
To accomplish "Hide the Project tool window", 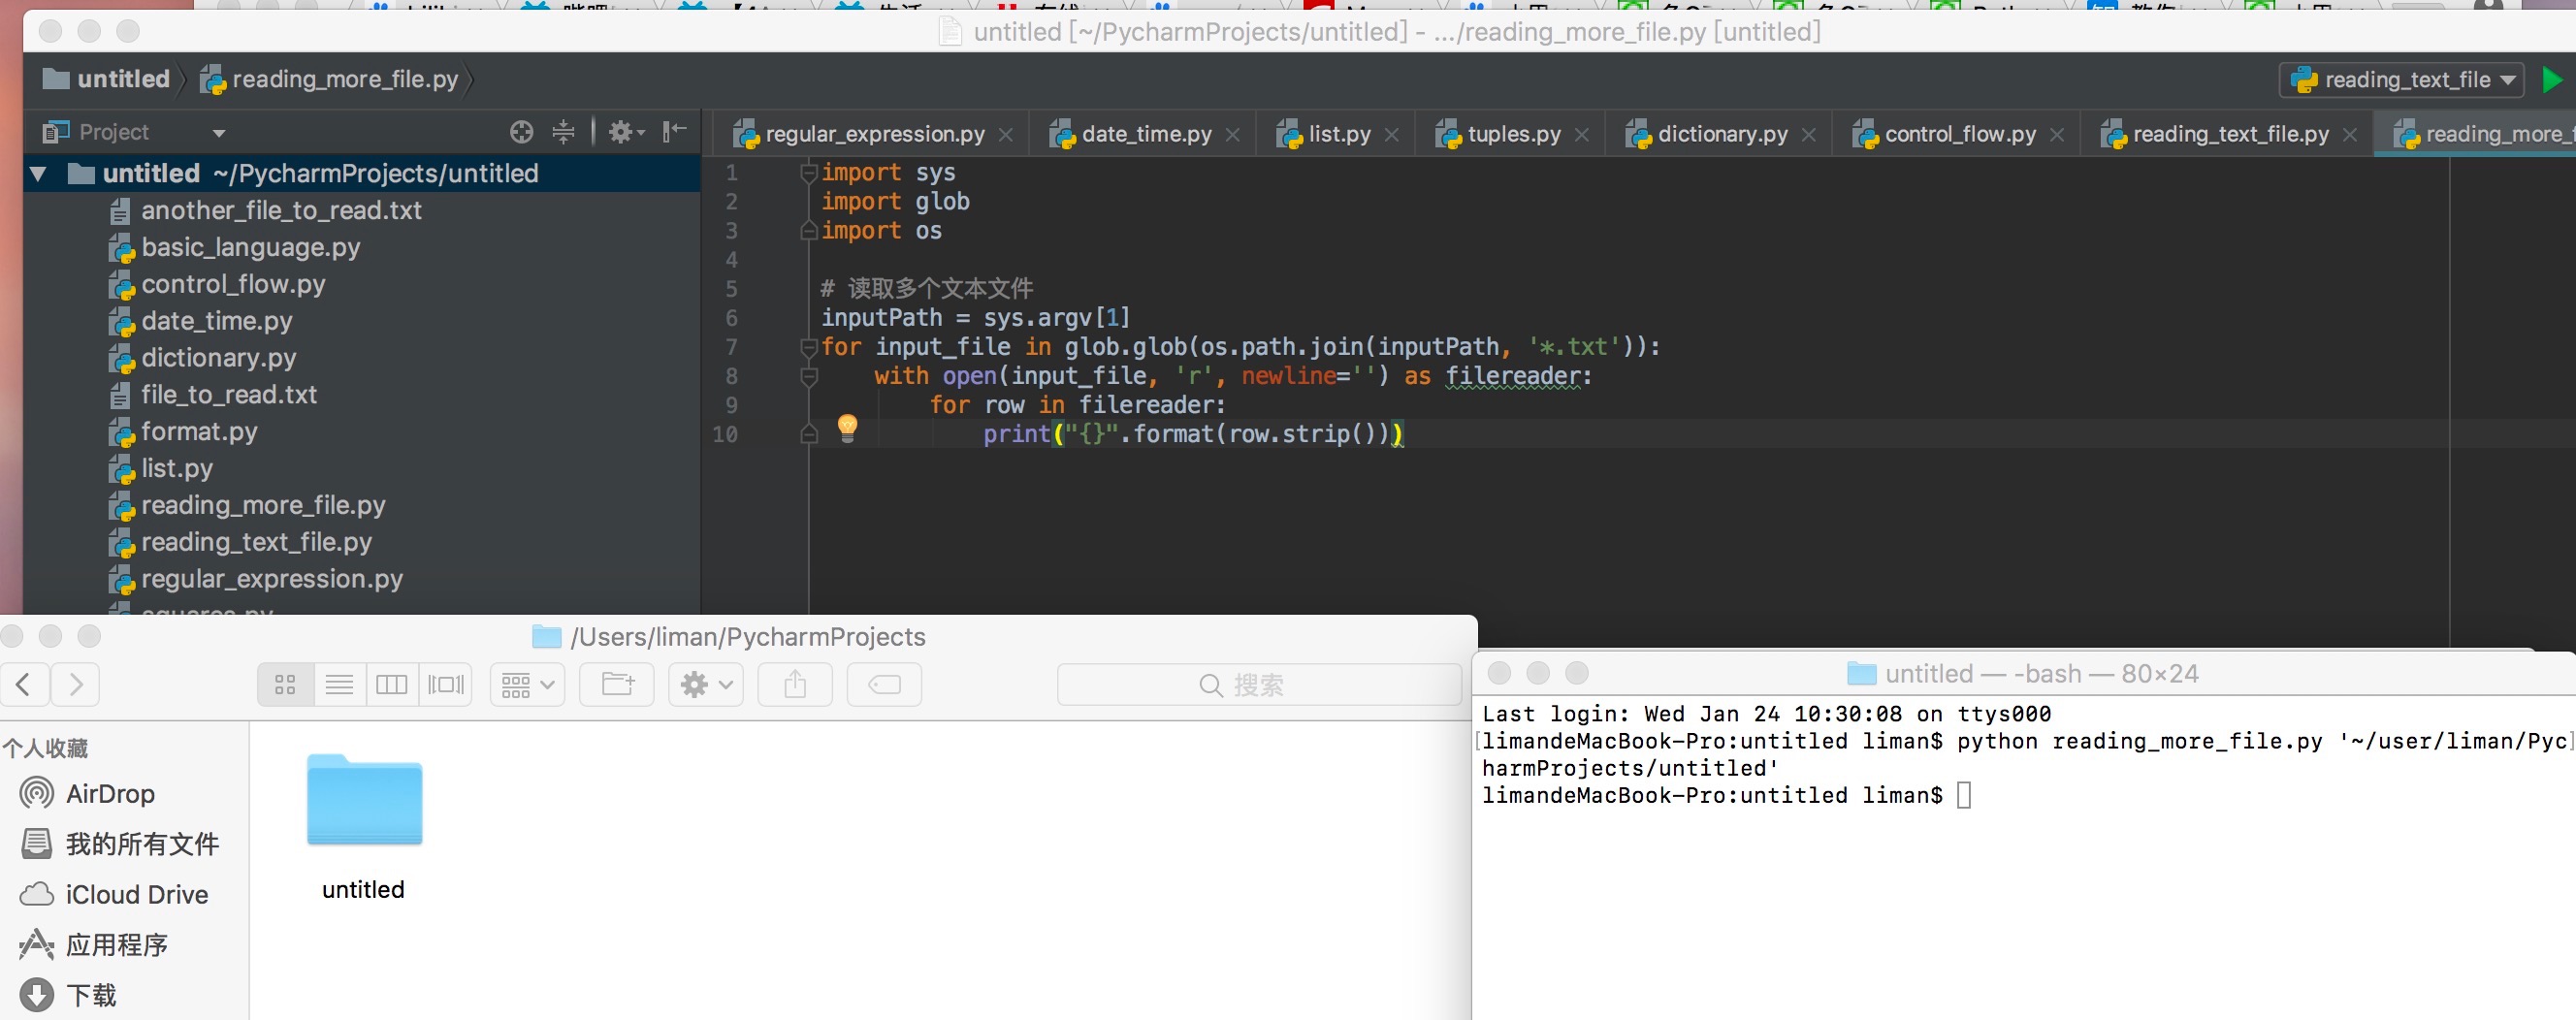I will (675, 131).
